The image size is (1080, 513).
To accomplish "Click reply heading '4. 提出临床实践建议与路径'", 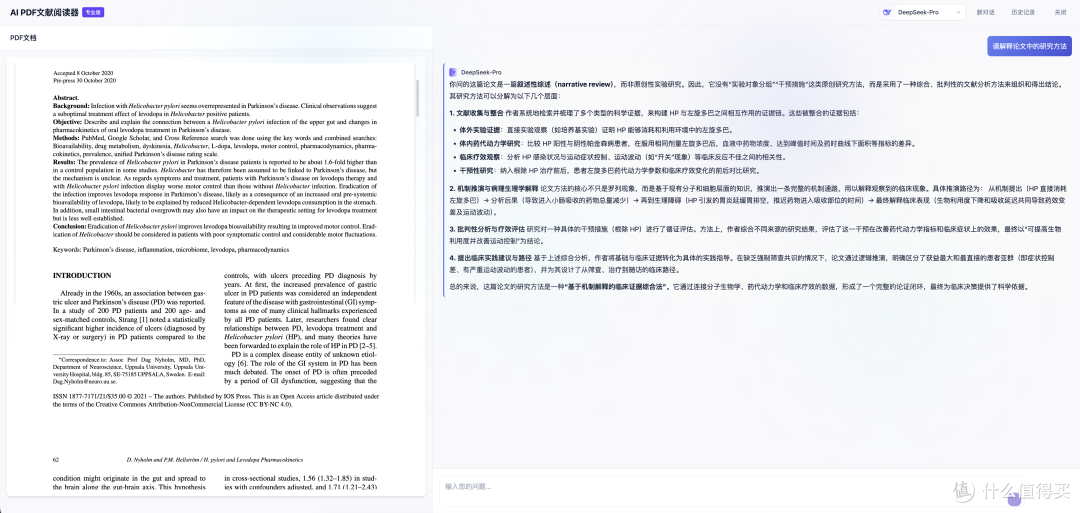I will tap(490, 257).
